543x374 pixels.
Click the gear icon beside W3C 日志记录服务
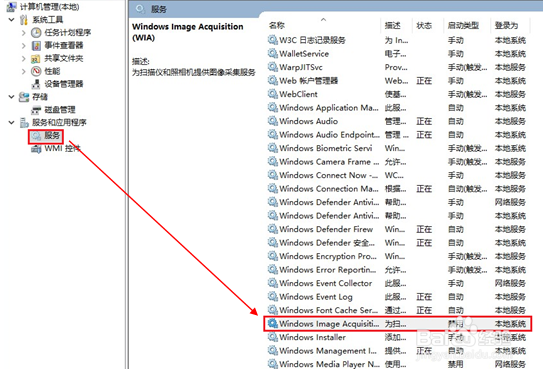coord(273,40)
